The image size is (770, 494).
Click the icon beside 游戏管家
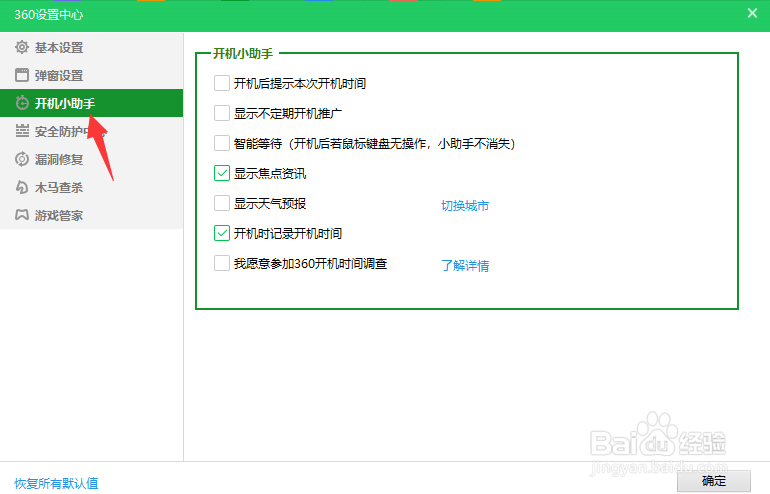[x=22, y=215]
